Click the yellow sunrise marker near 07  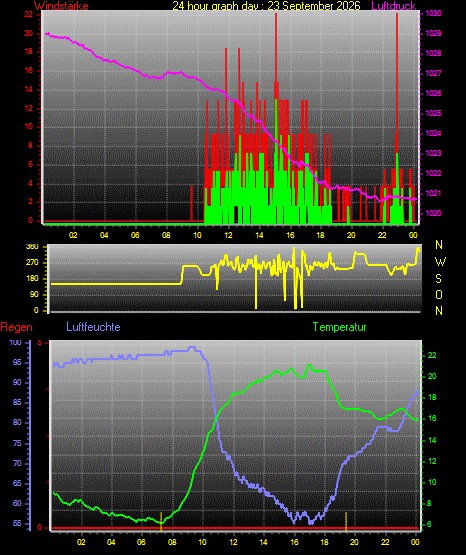coord(161,522)
